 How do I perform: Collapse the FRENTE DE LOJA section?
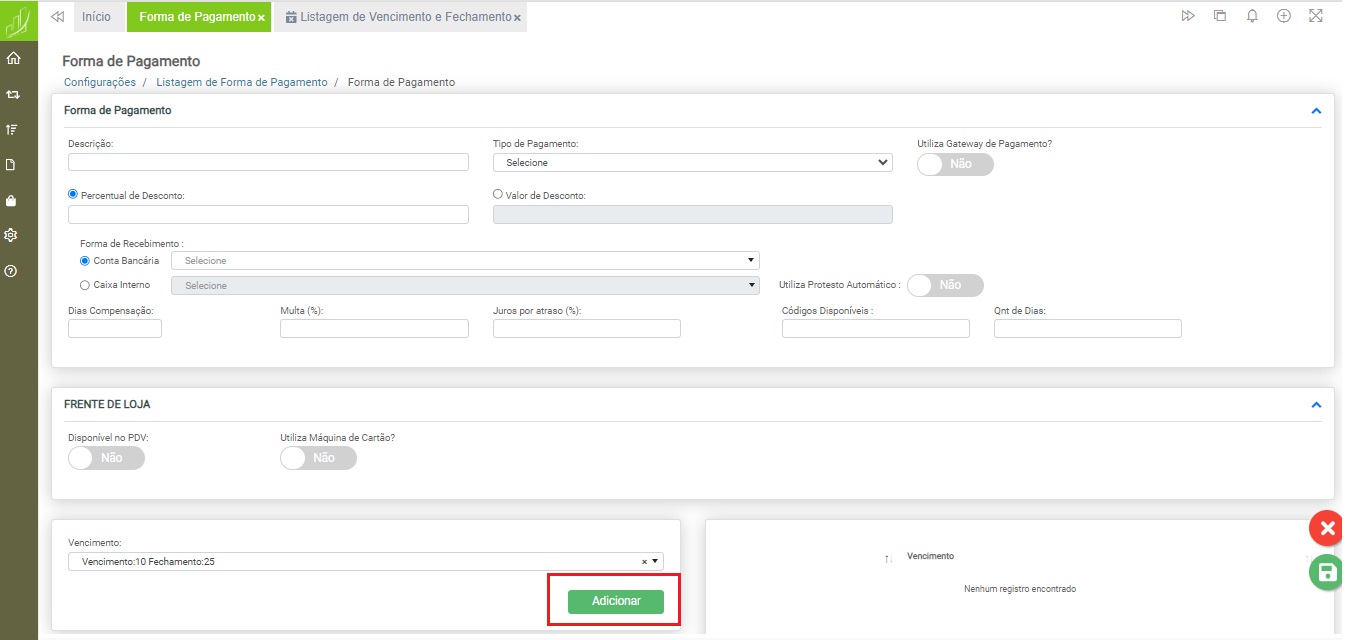[x=1316, y=405]
